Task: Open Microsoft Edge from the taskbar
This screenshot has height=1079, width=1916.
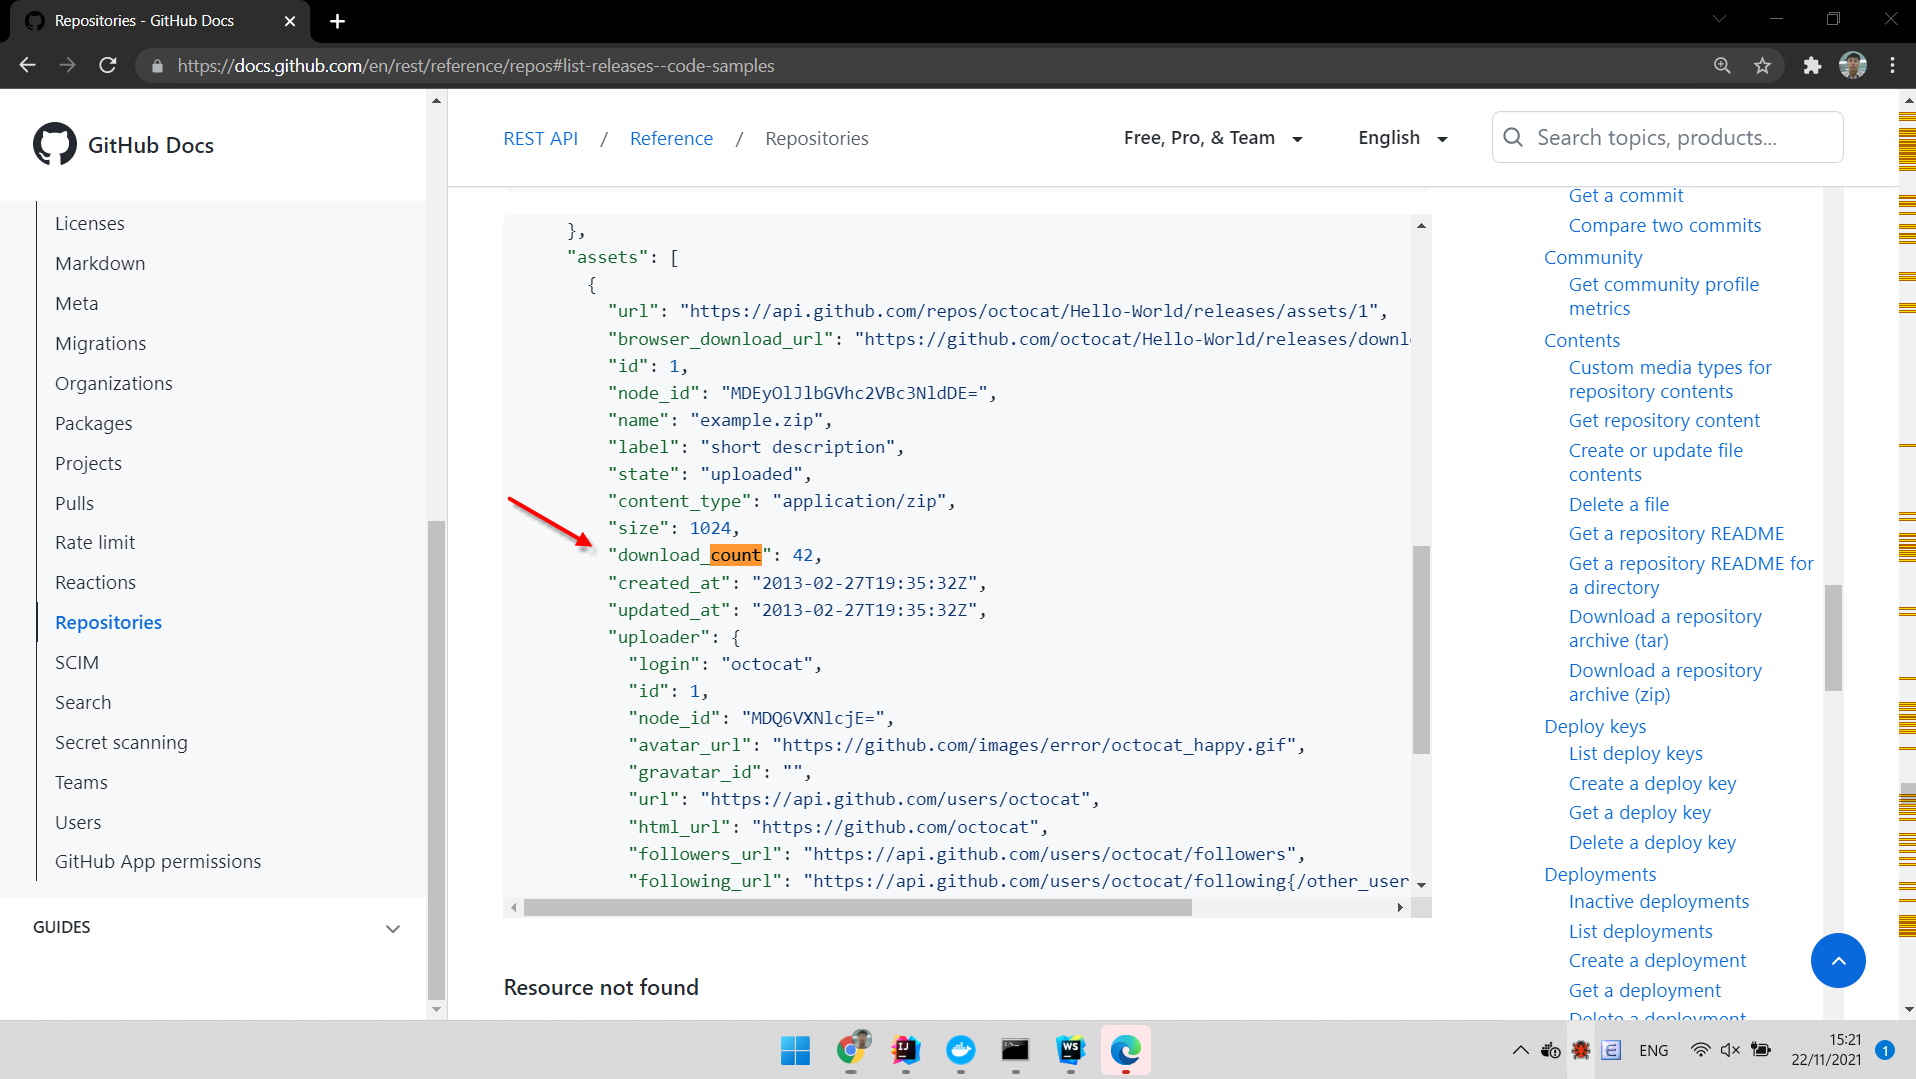Action: click(x=1126, y=1050)
